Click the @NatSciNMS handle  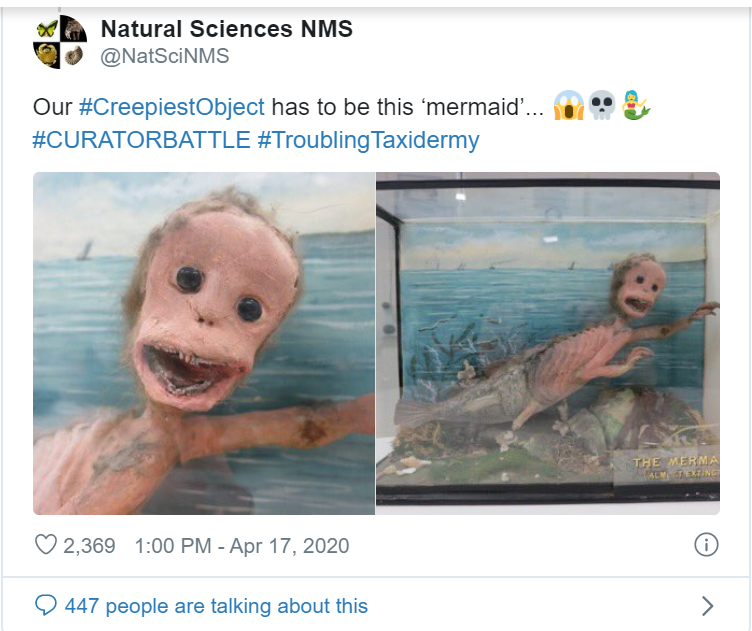165,57
